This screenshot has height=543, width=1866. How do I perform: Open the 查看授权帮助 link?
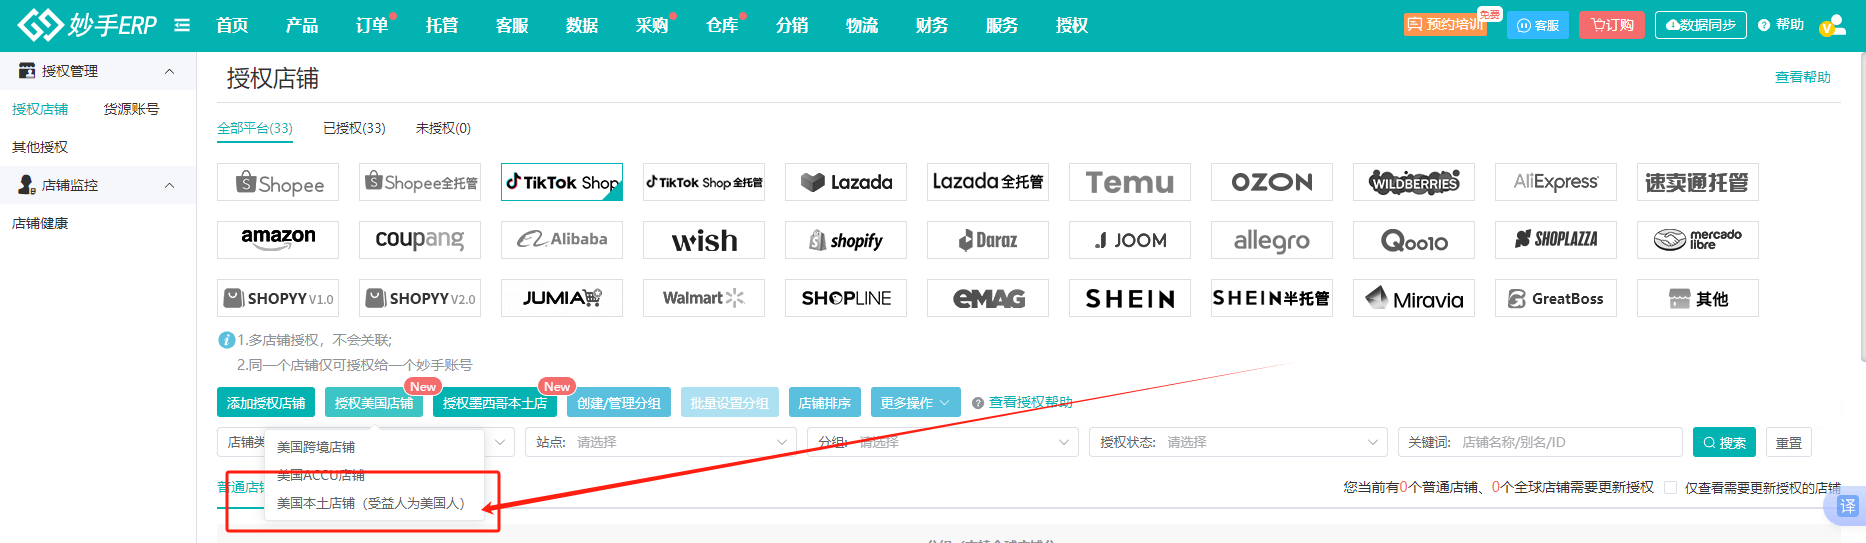(1030, 402)
